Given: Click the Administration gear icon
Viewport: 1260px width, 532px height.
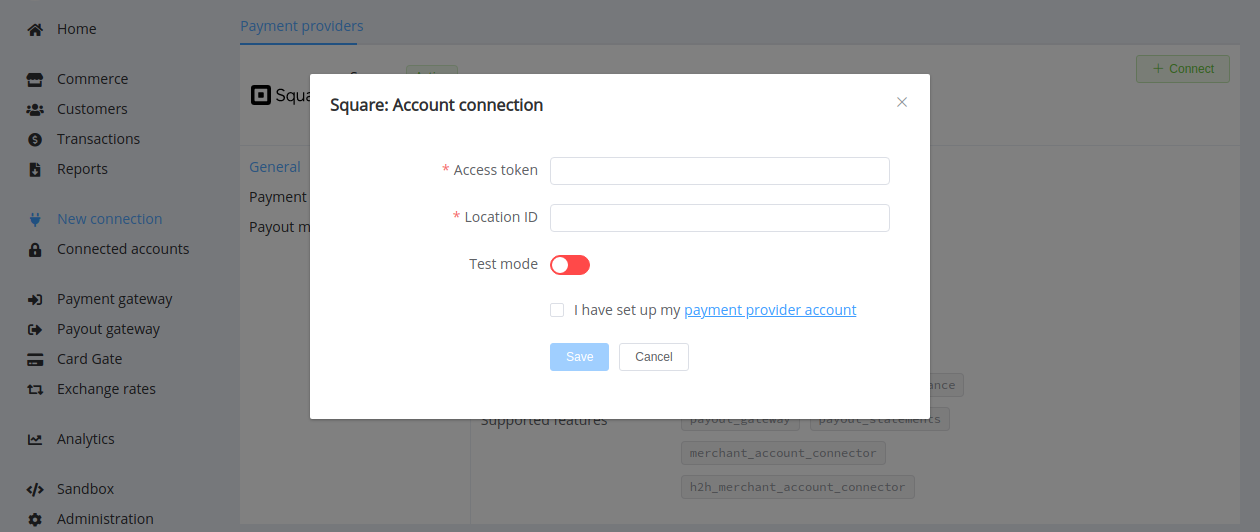Looking at the screenshot, I should [35, 519].
